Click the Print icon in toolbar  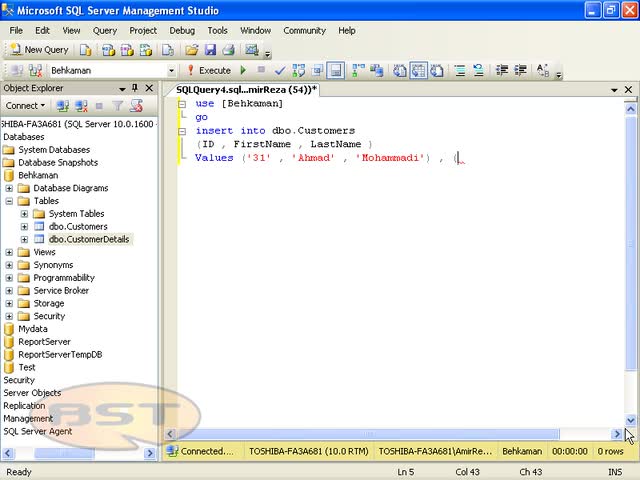[x=229, y=50]
